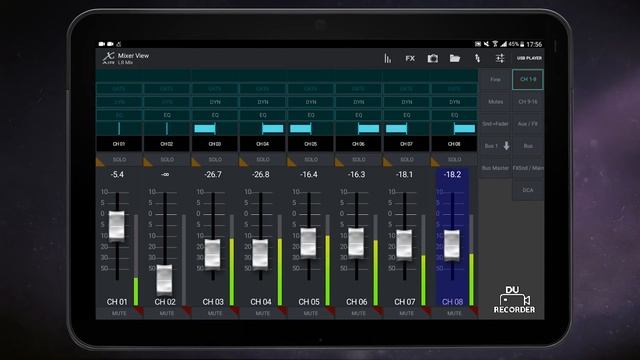Open the meters view icon
The width and height of the screenshot is (640, 360).
tap(387, 58)
